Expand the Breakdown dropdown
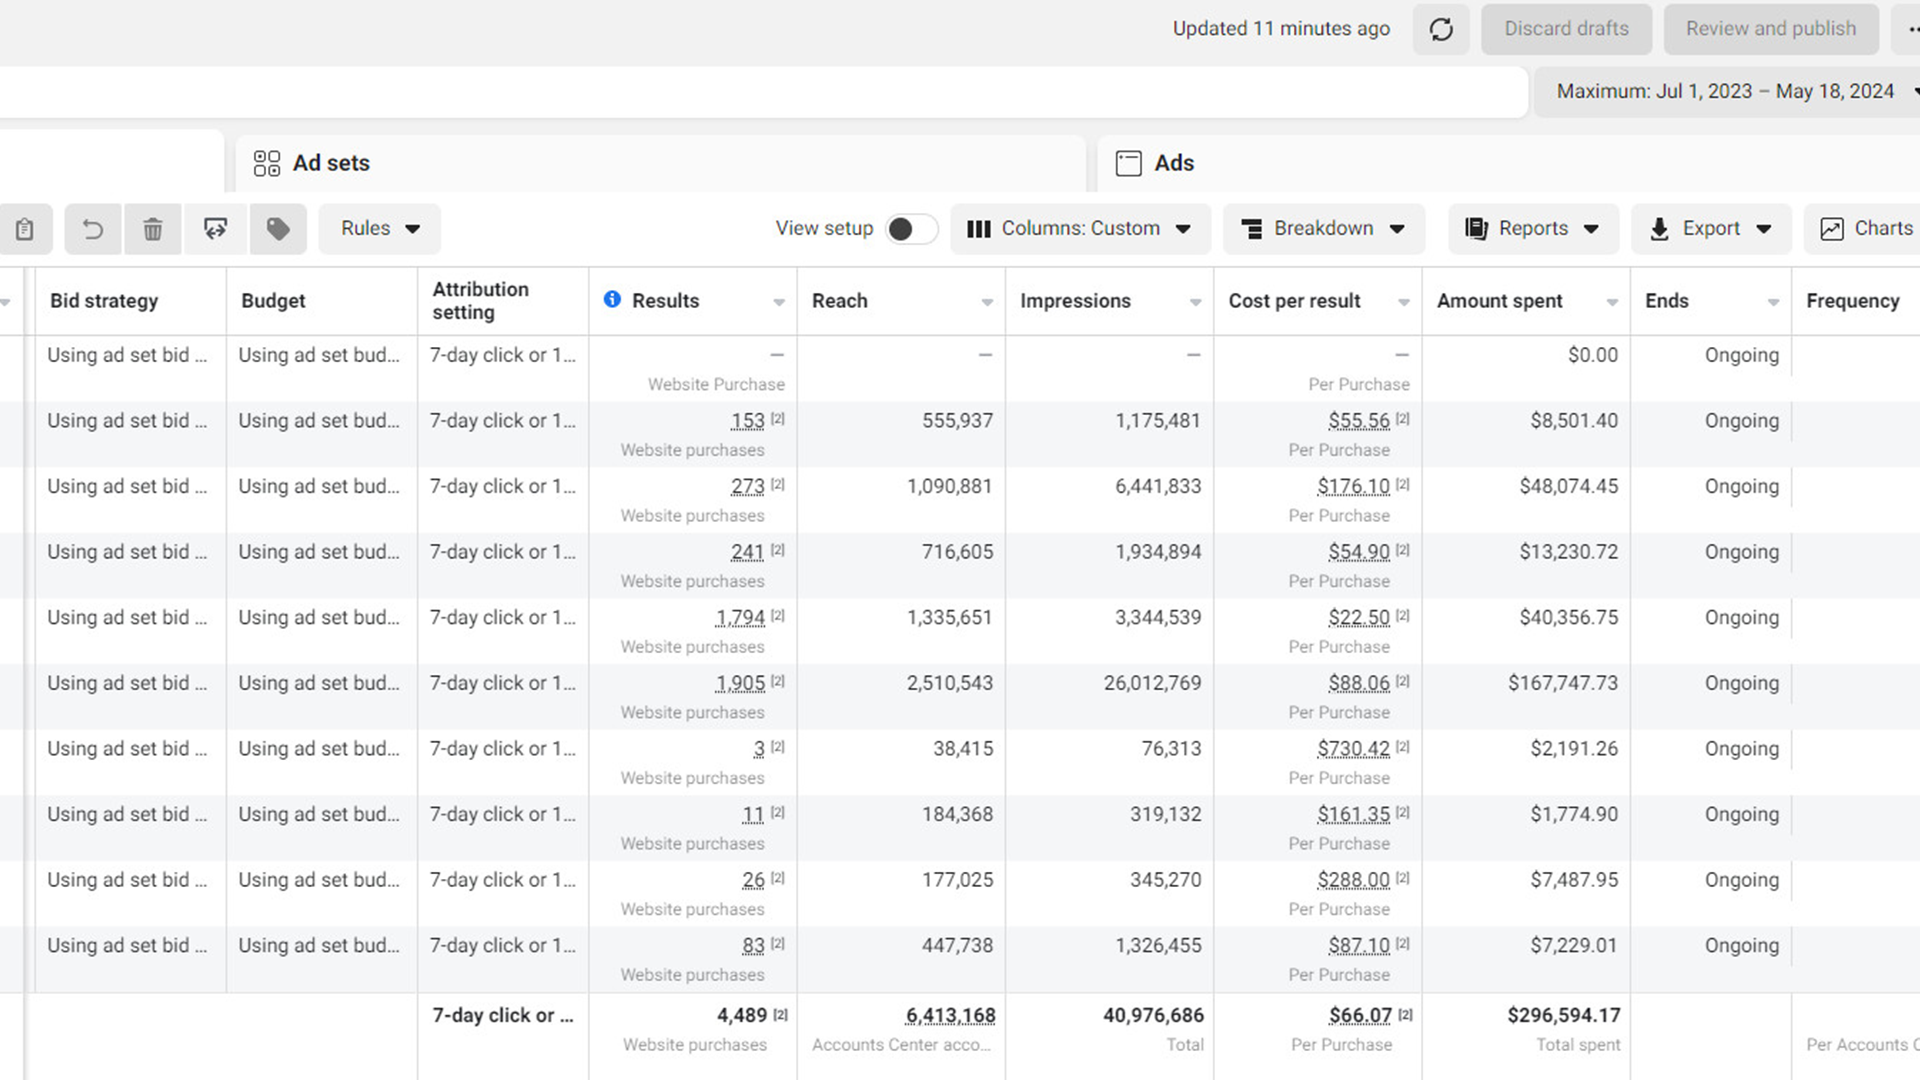1920x1080 pixels. (1323, 229)
